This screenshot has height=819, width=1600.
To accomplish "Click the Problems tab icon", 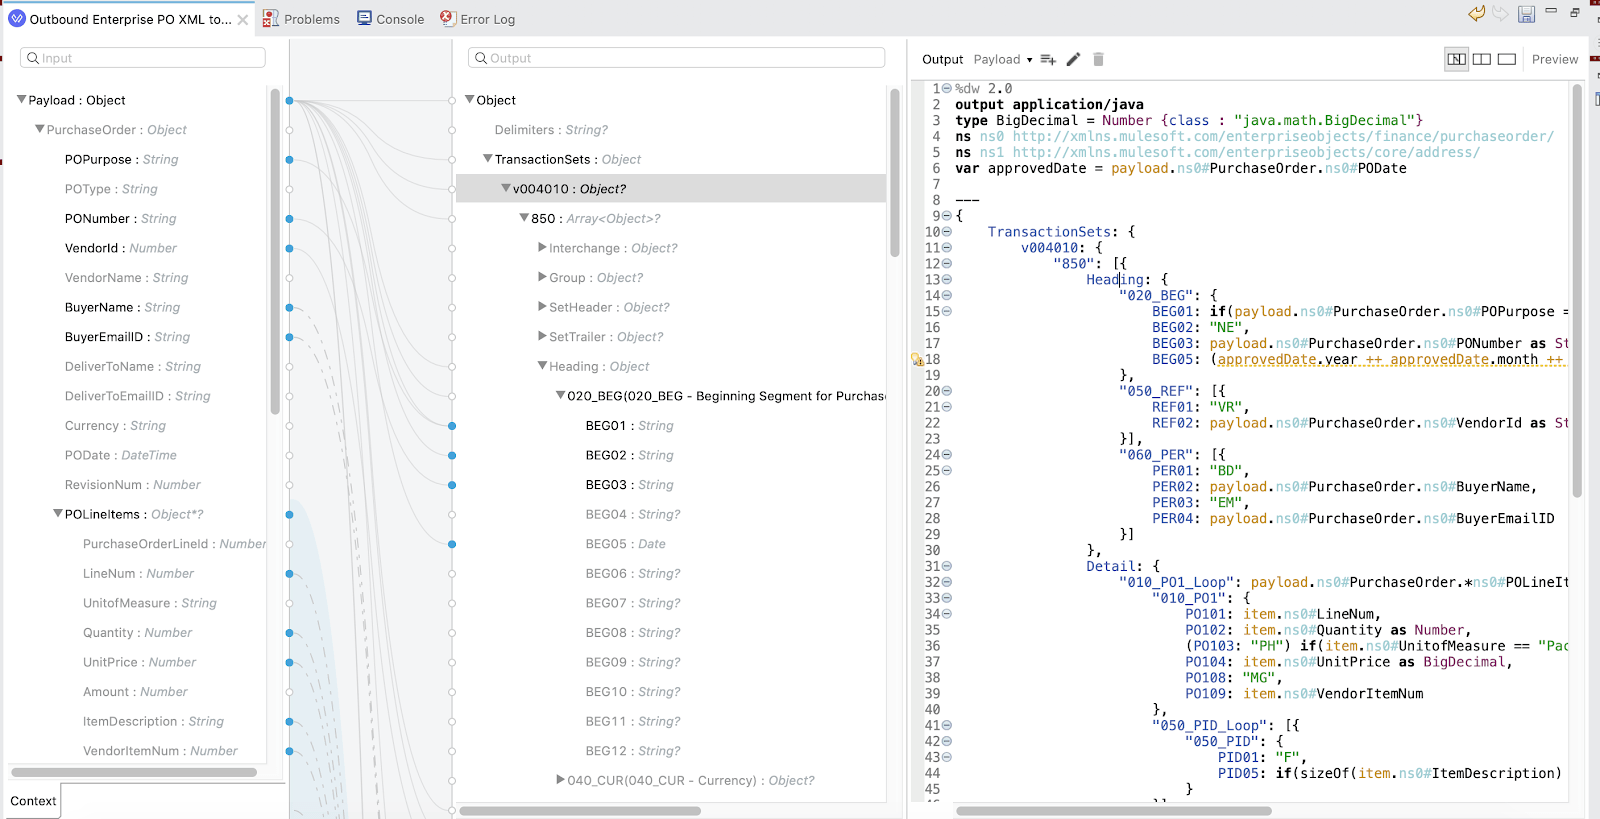I will [x=270, y=19].
